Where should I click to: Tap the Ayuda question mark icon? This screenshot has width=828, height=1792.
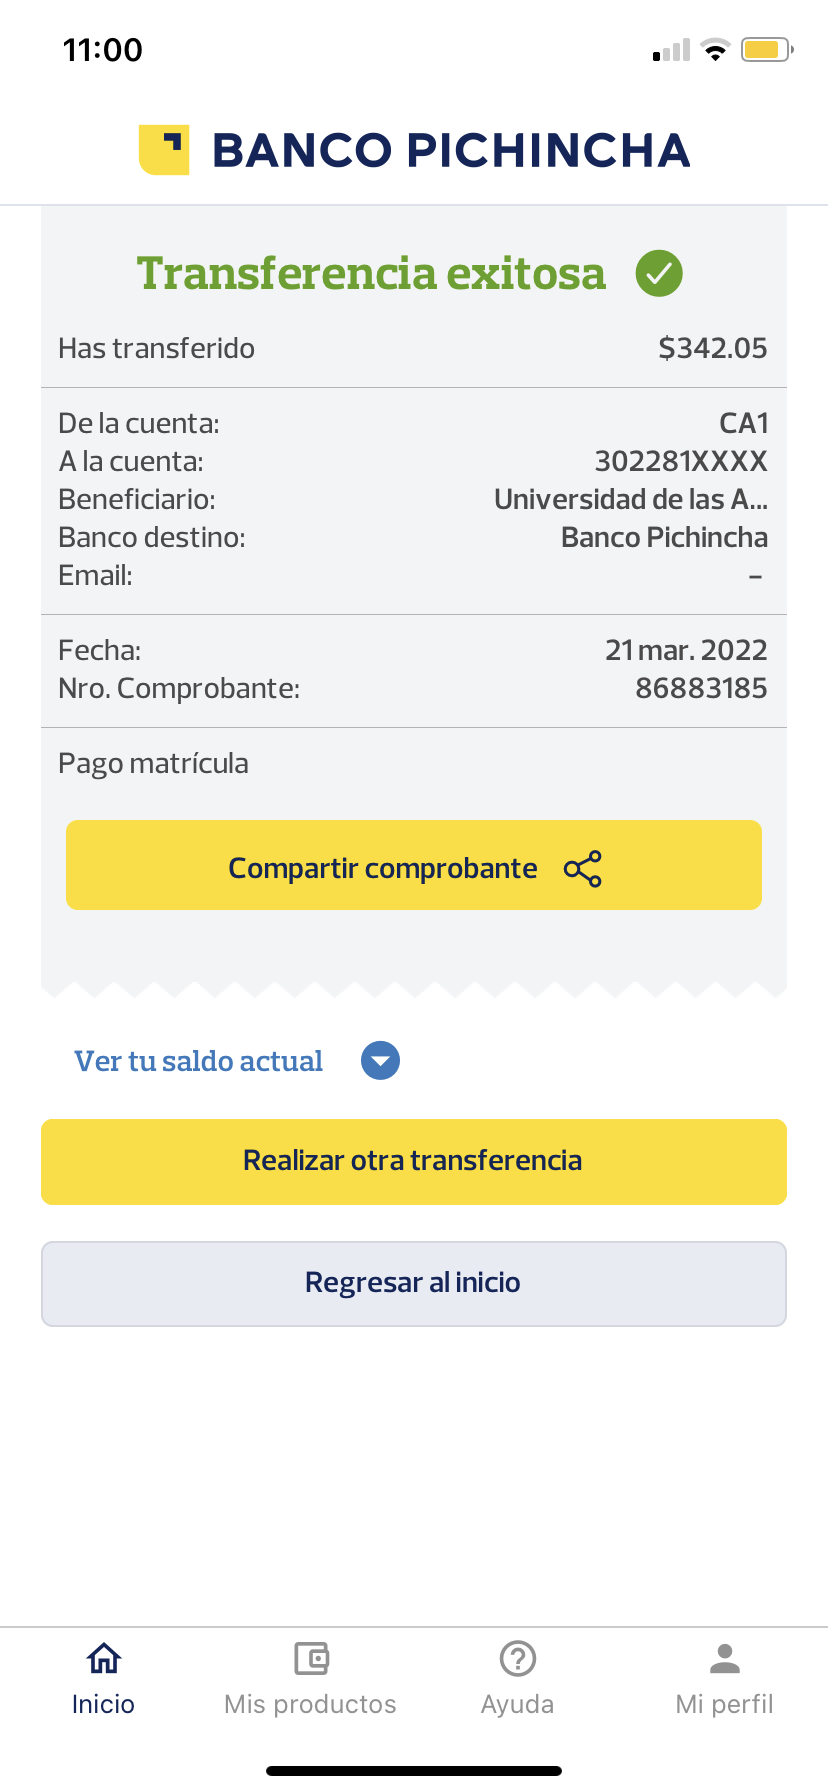point(517,1659)
